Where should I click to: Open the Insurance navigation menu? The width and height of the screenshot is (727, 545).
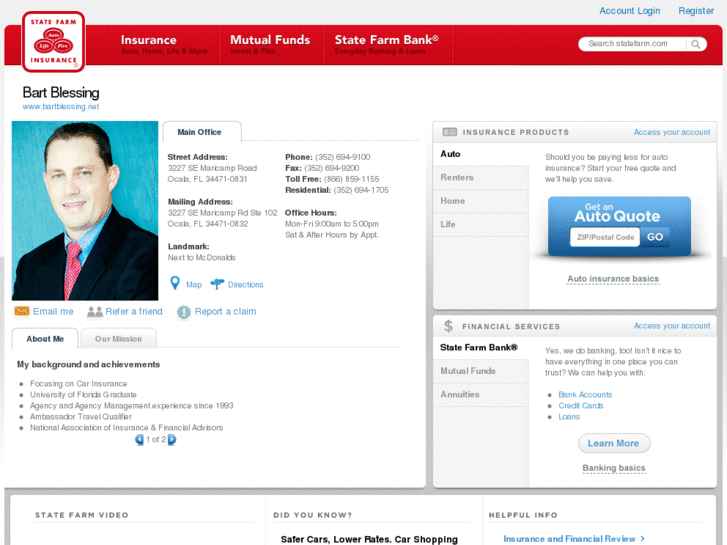tap(164, 45)
